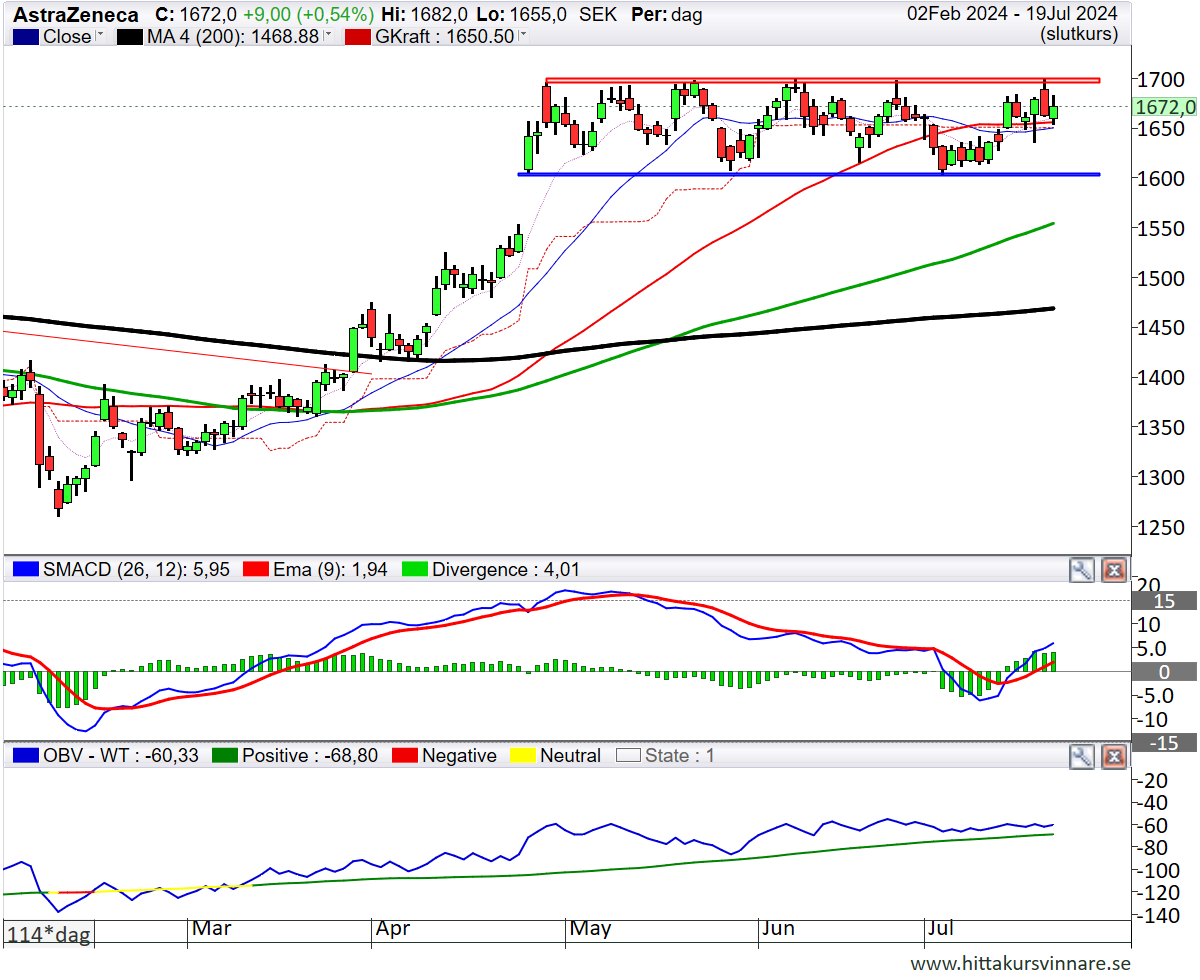
Task: Click the Jun label on time axis
Action: 778,929
